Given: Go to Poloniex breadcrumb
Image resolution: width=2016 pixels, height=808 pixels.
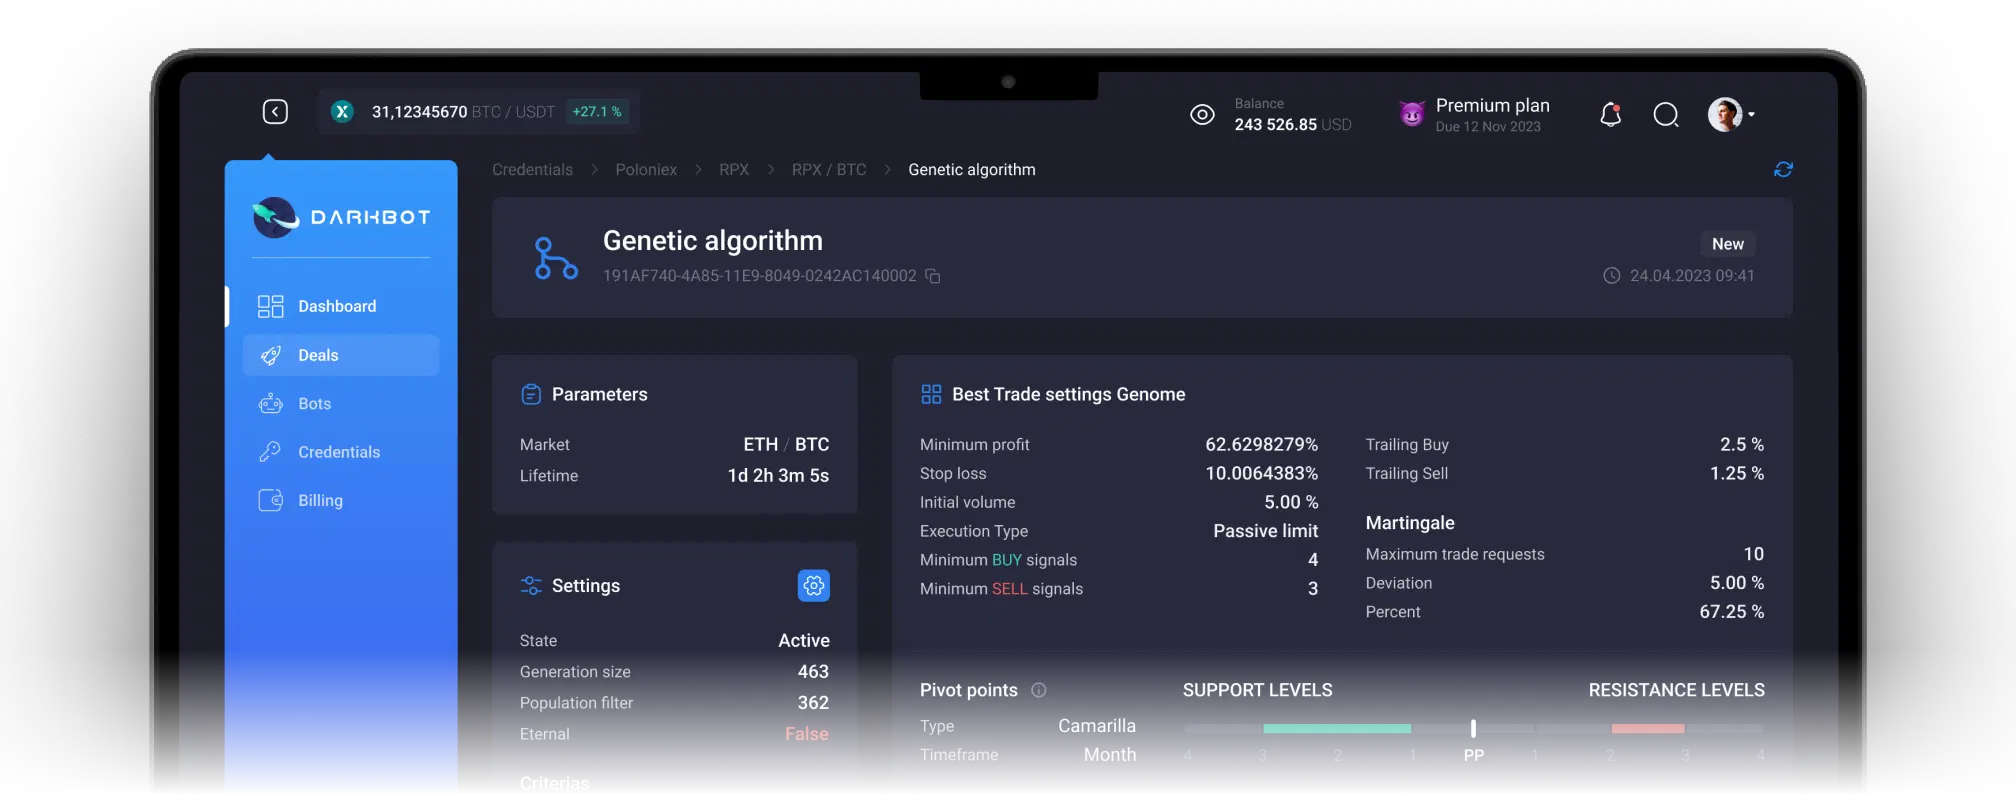Looking at the screenshot, I should [x=646, y=170].
